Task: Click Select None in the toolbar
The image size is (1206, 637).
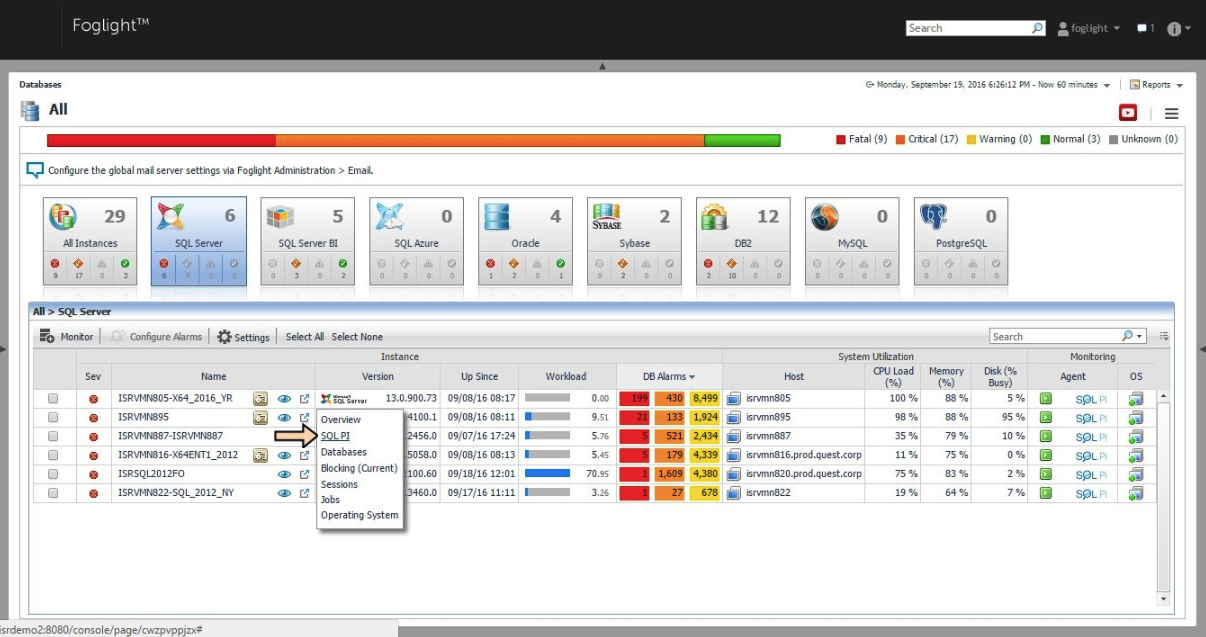Action: point(357,337)
